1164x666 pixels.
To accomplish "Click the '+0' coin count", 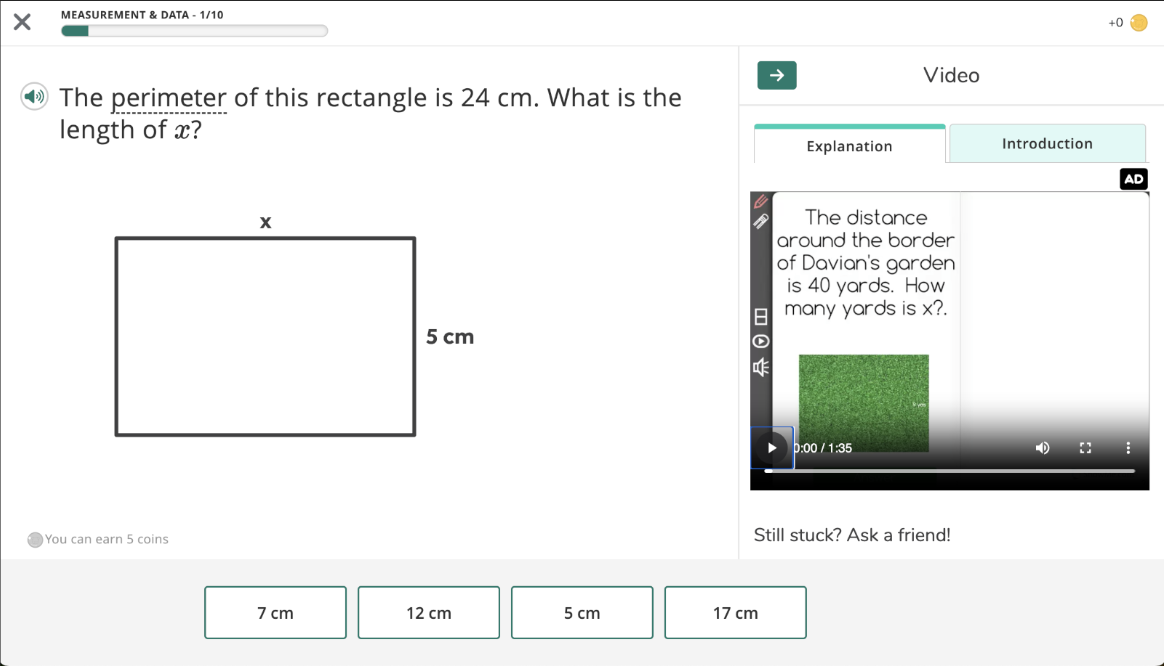I will (x=1115, y=23).
